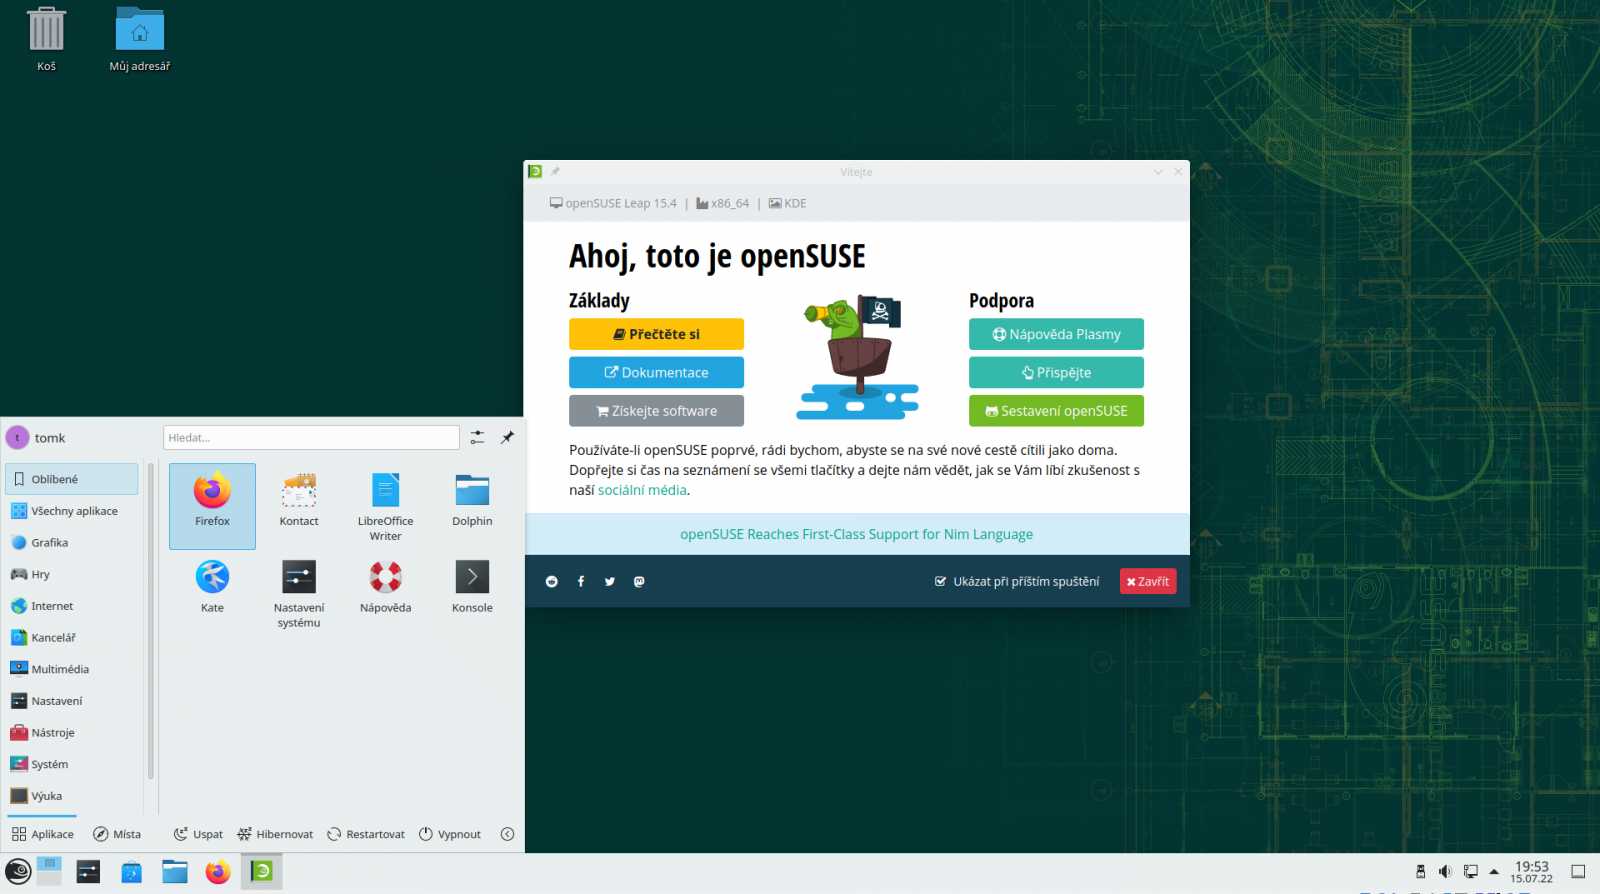Open Nastavení systému from favorites
The image size is (1600, 894).
point(299,593)
